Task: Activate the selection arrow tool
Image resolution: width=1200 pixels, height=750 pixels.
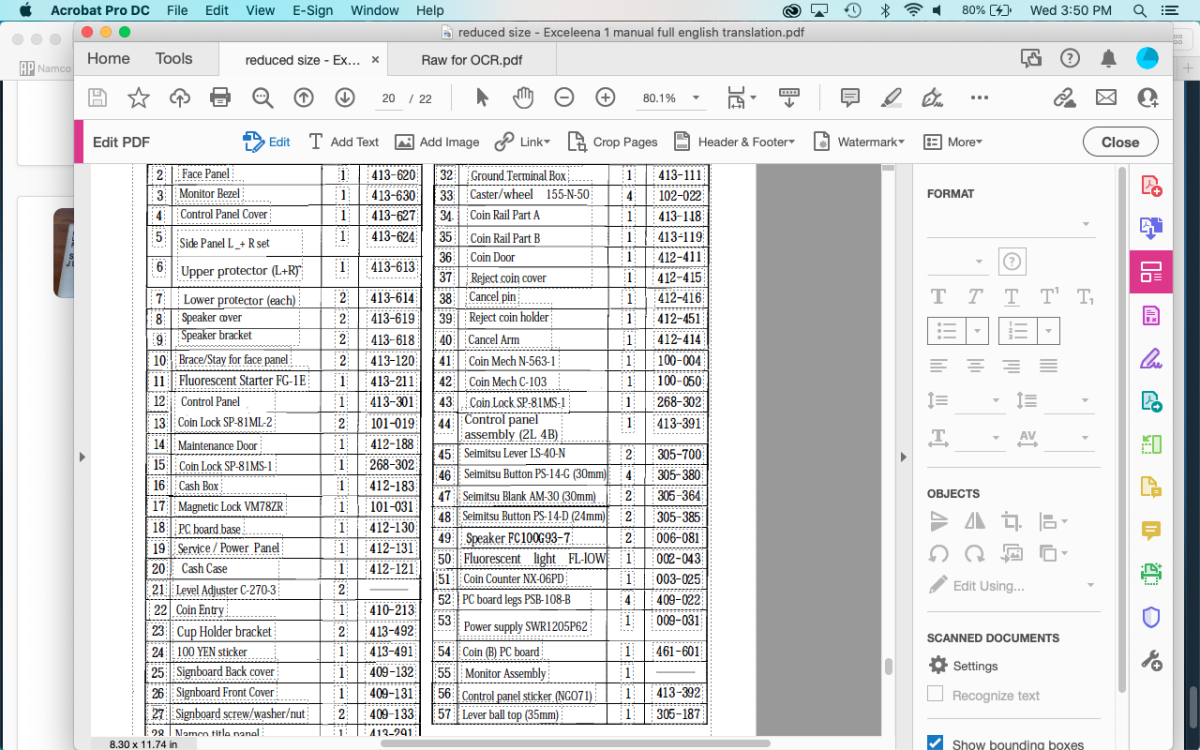Action: tap(482, 97)
